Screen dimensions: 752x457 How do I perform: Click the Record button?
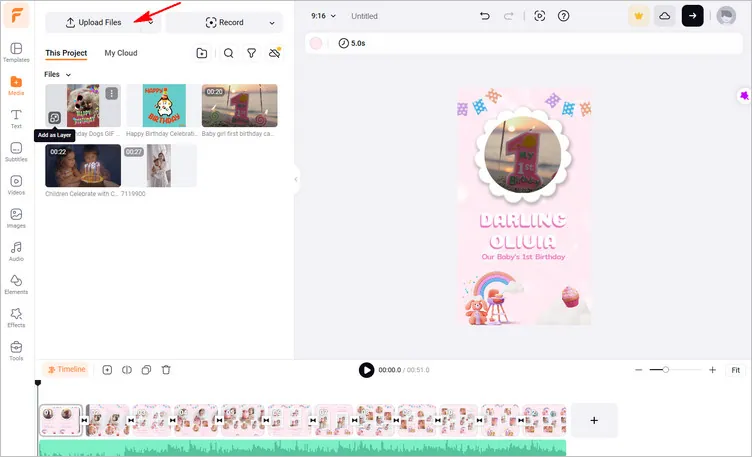pos(224,23)
